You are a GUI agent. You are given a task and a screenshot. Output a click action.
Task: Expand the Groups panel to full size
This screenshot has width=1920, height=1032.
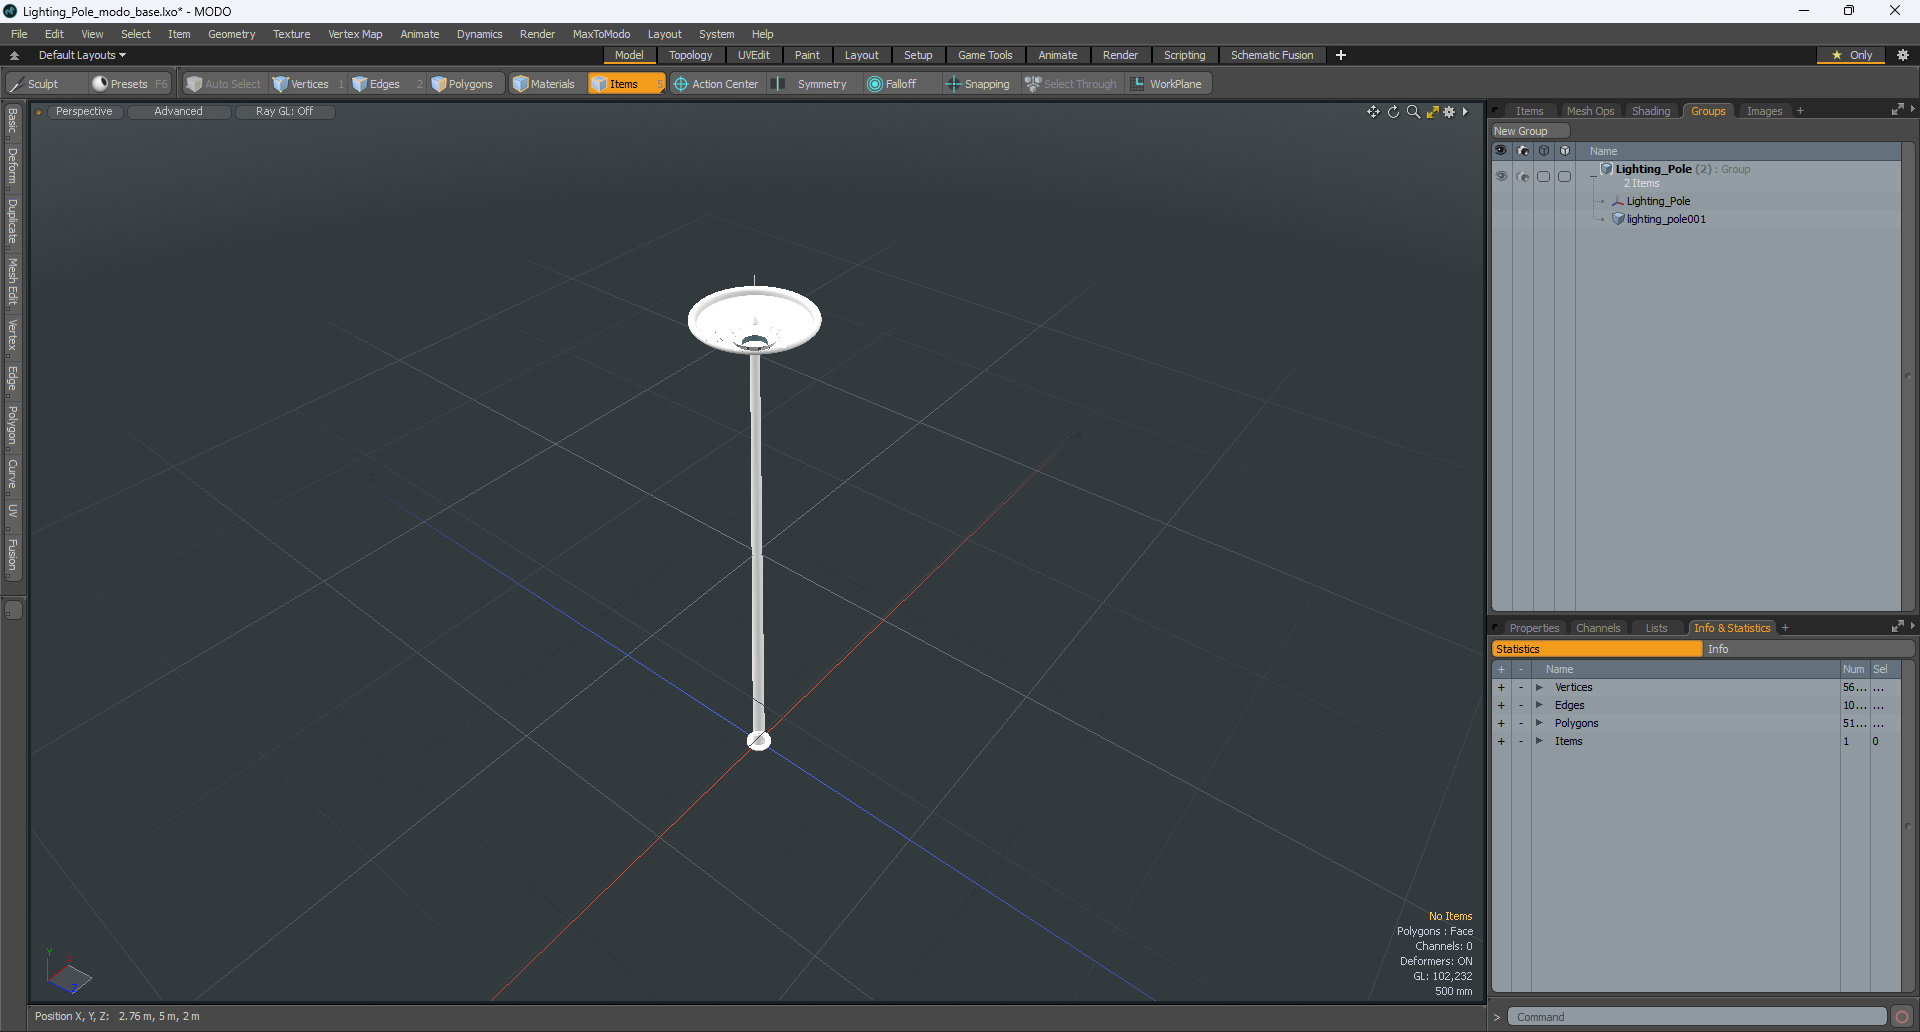tap(1897, 110)
